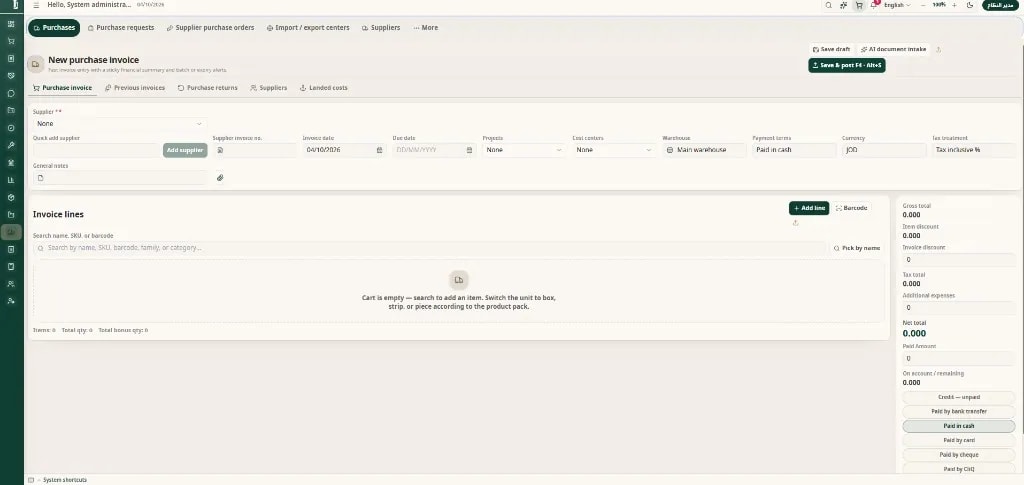The width and height of the screenshot is (1024, 485).
Task: Select Paid by bank transfer option
Action: tap(959, 411)
